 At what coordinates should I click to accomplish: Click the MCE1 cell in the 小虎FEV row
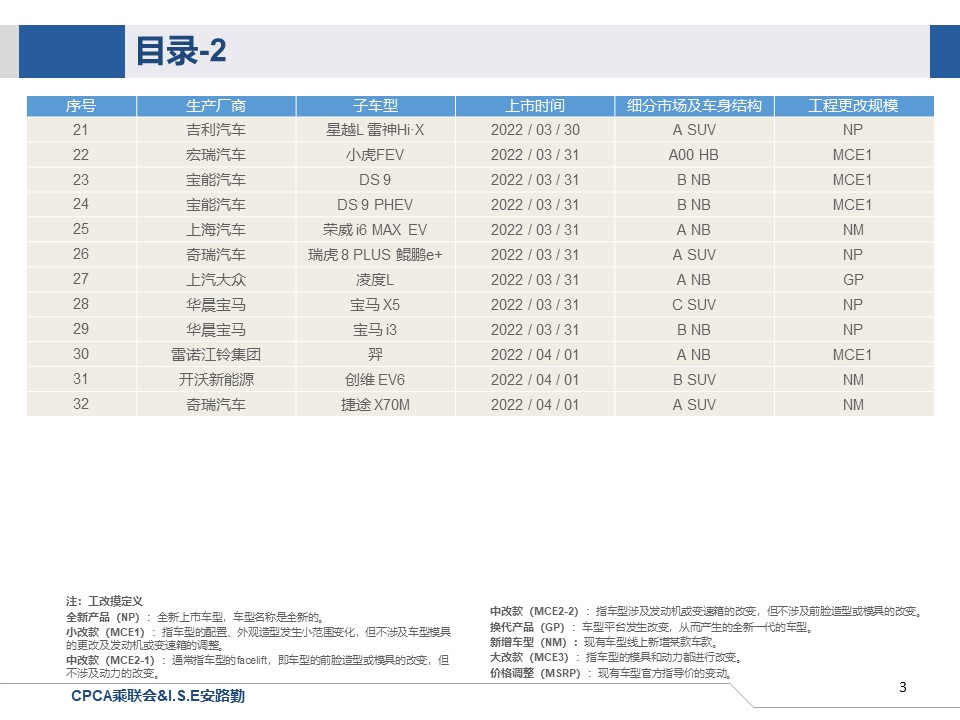point(854,155)
